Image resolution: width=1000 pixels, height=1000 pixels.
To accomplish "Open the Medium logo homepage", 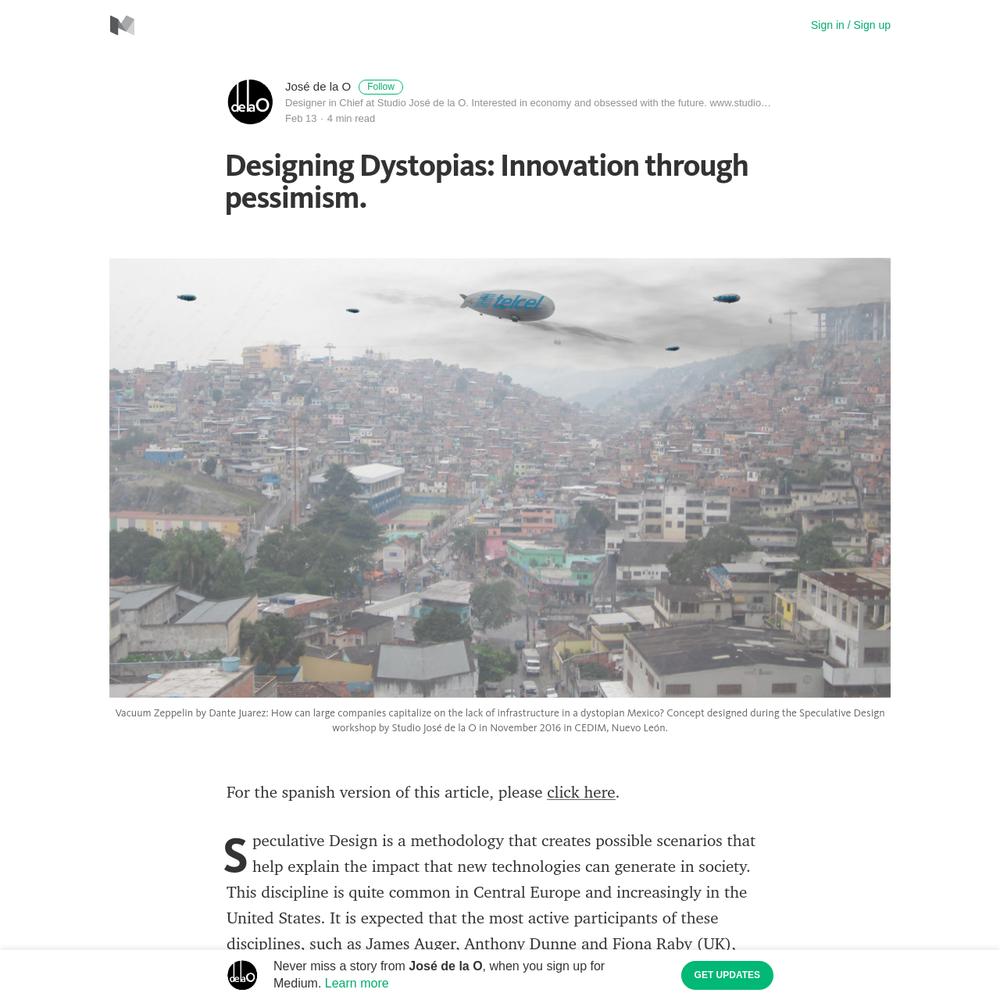I will coord(122,26).
